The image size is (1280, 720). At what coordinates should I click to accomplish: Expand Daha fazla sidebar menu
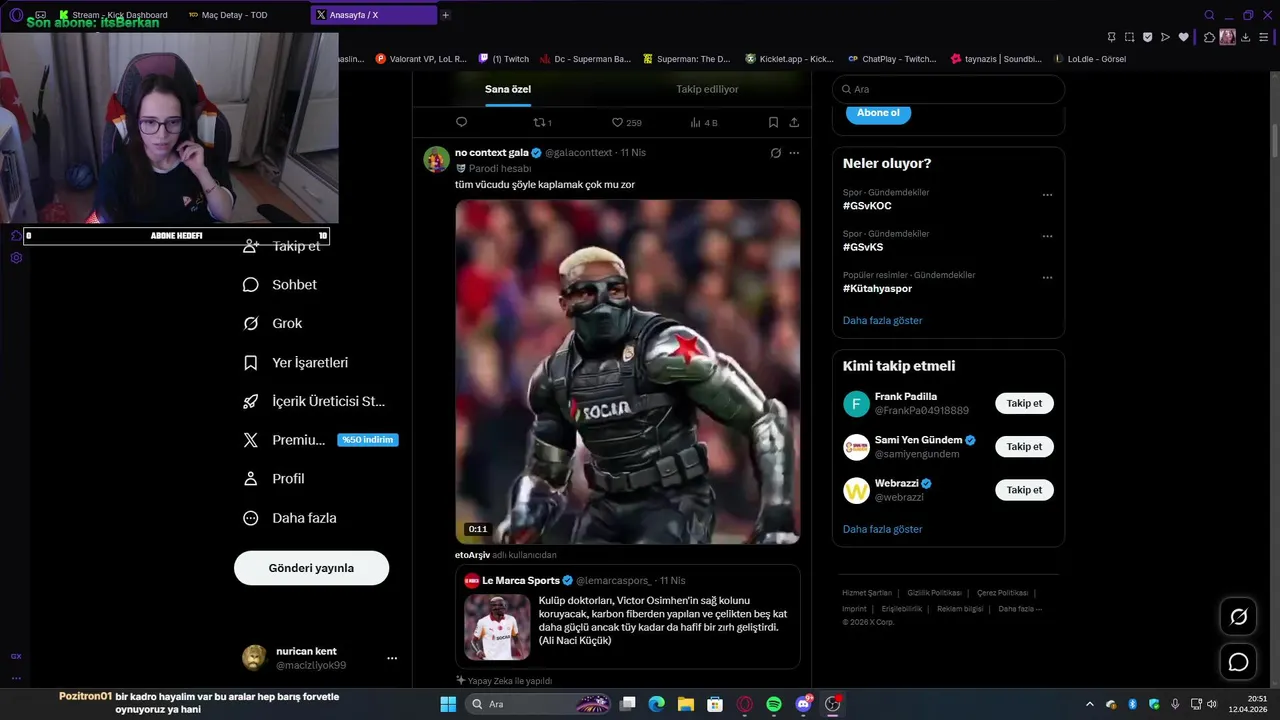[290, 518]
